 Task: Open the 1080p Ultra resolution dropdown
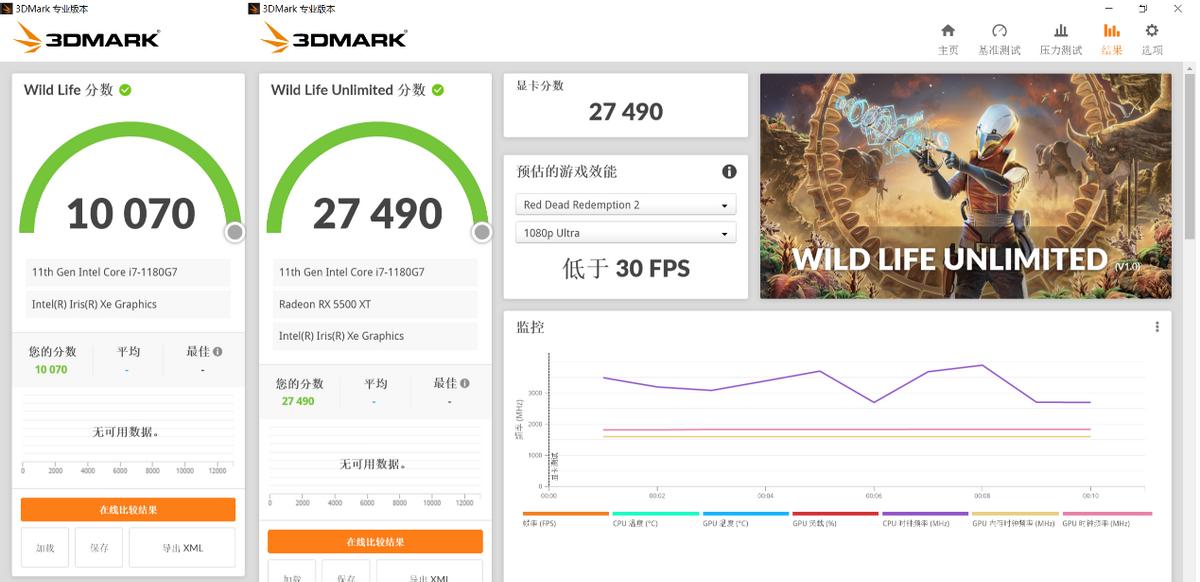point(625,232)
